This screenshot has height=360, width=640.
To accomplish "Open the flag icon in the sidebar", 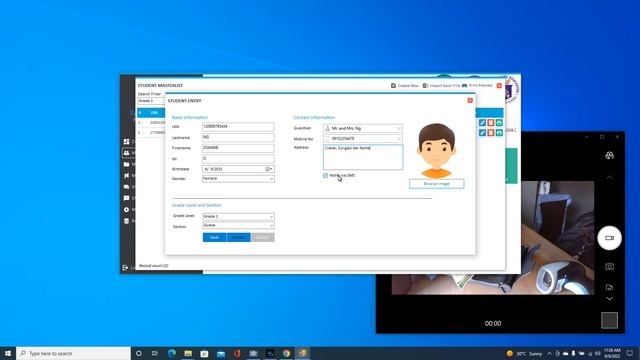I will pyautogui.click(x=127, y=176).
